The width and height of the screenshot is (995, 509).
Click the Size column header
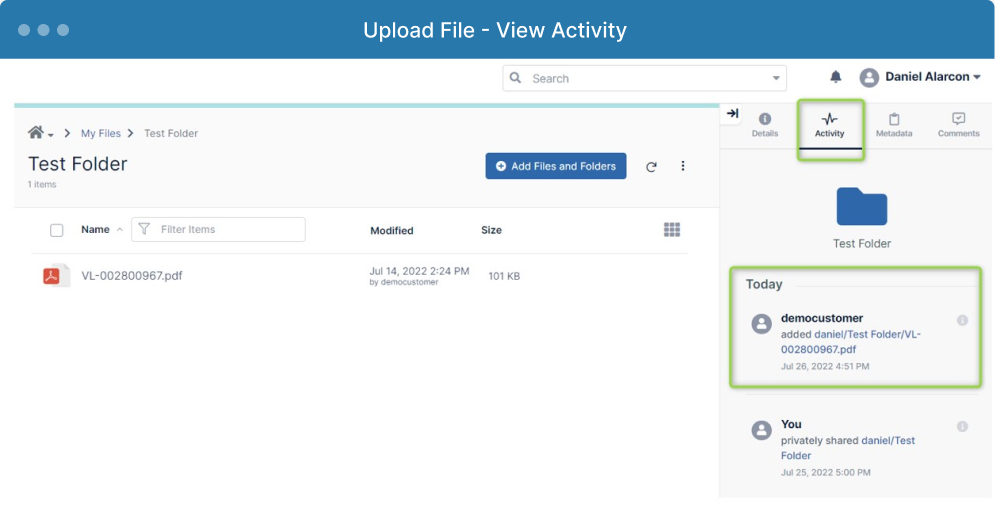pos(491,230)
